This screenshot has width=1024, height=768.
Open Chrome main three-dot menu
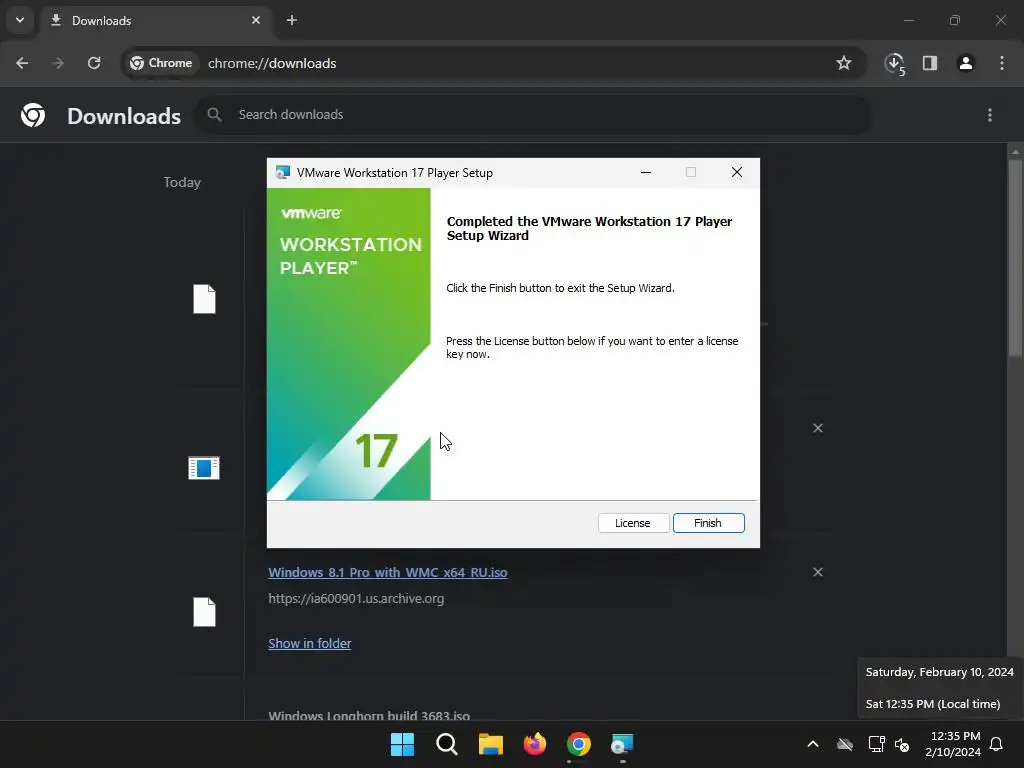1002,63
